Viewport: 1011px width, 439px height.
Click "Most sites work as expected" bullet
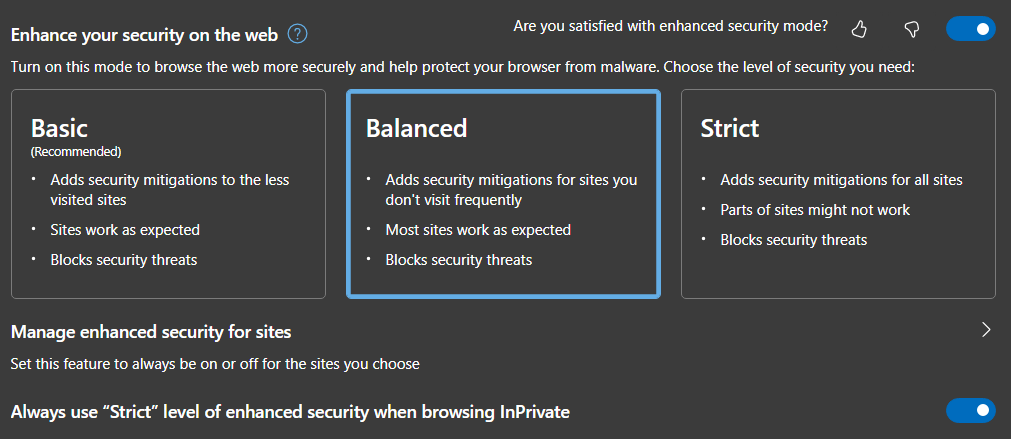click(x=478, y=229)
